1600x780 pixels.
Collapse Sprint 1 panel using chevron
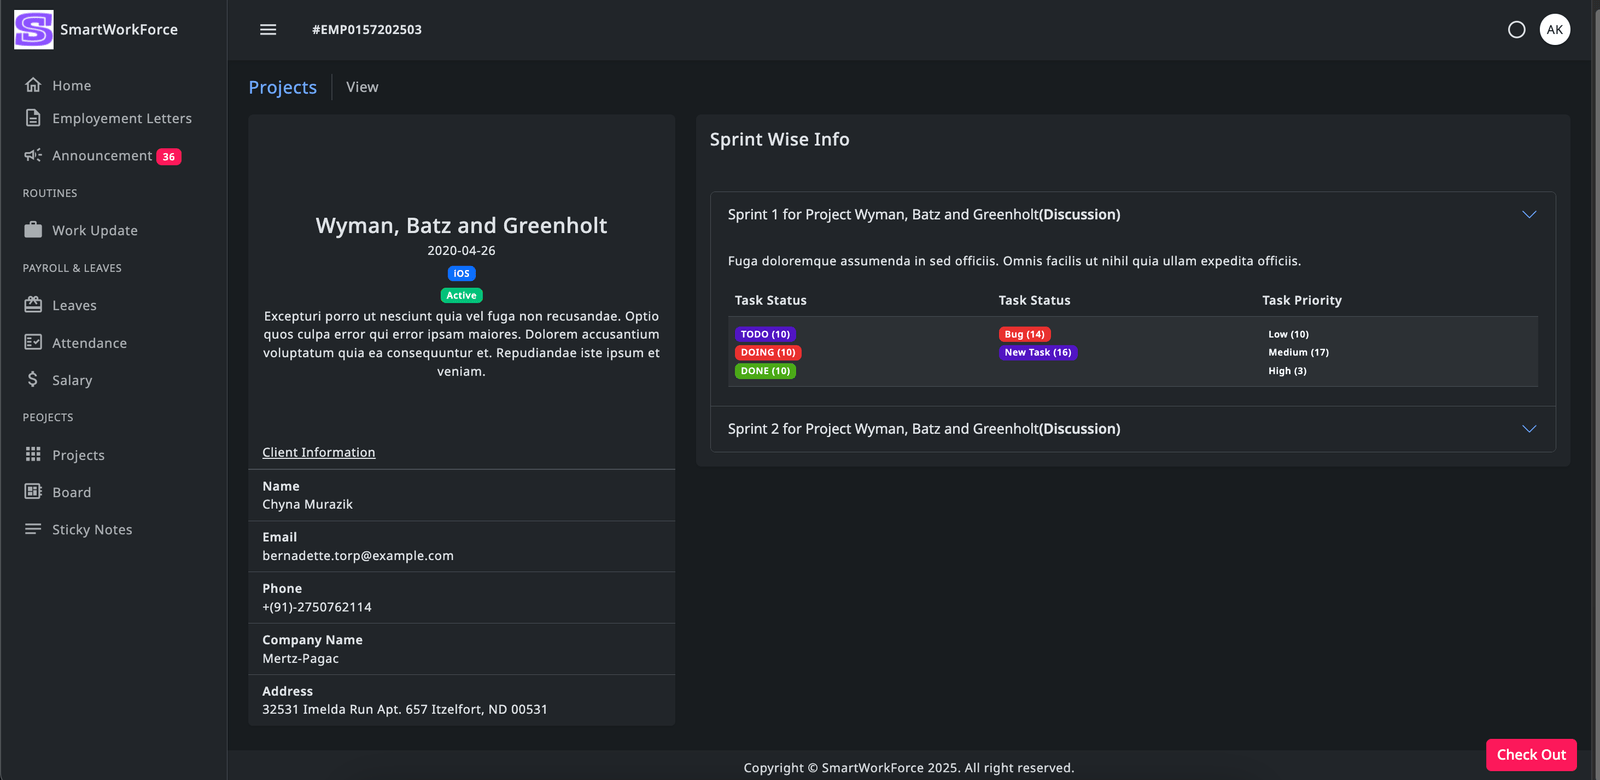pyautogui.click(x=1528, y=215)
